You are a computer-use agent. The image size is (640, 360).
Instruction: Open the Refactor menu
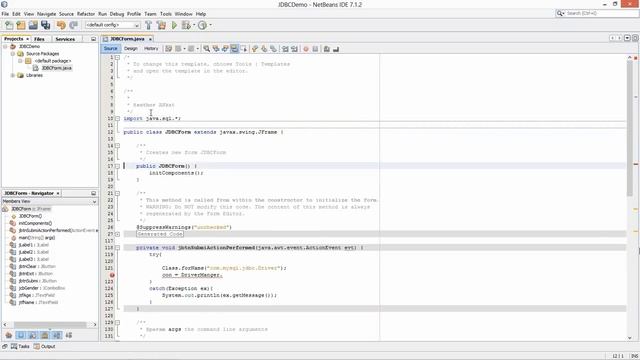pyautogui.click(x=86, y=14)
